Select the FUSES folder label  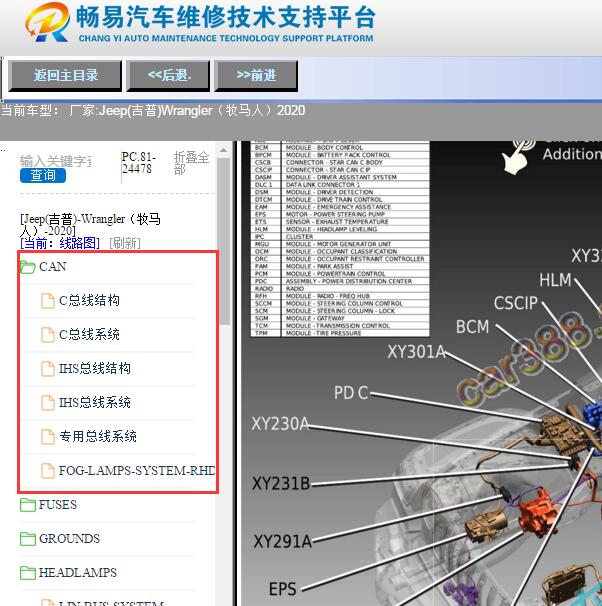pos(58,505)
